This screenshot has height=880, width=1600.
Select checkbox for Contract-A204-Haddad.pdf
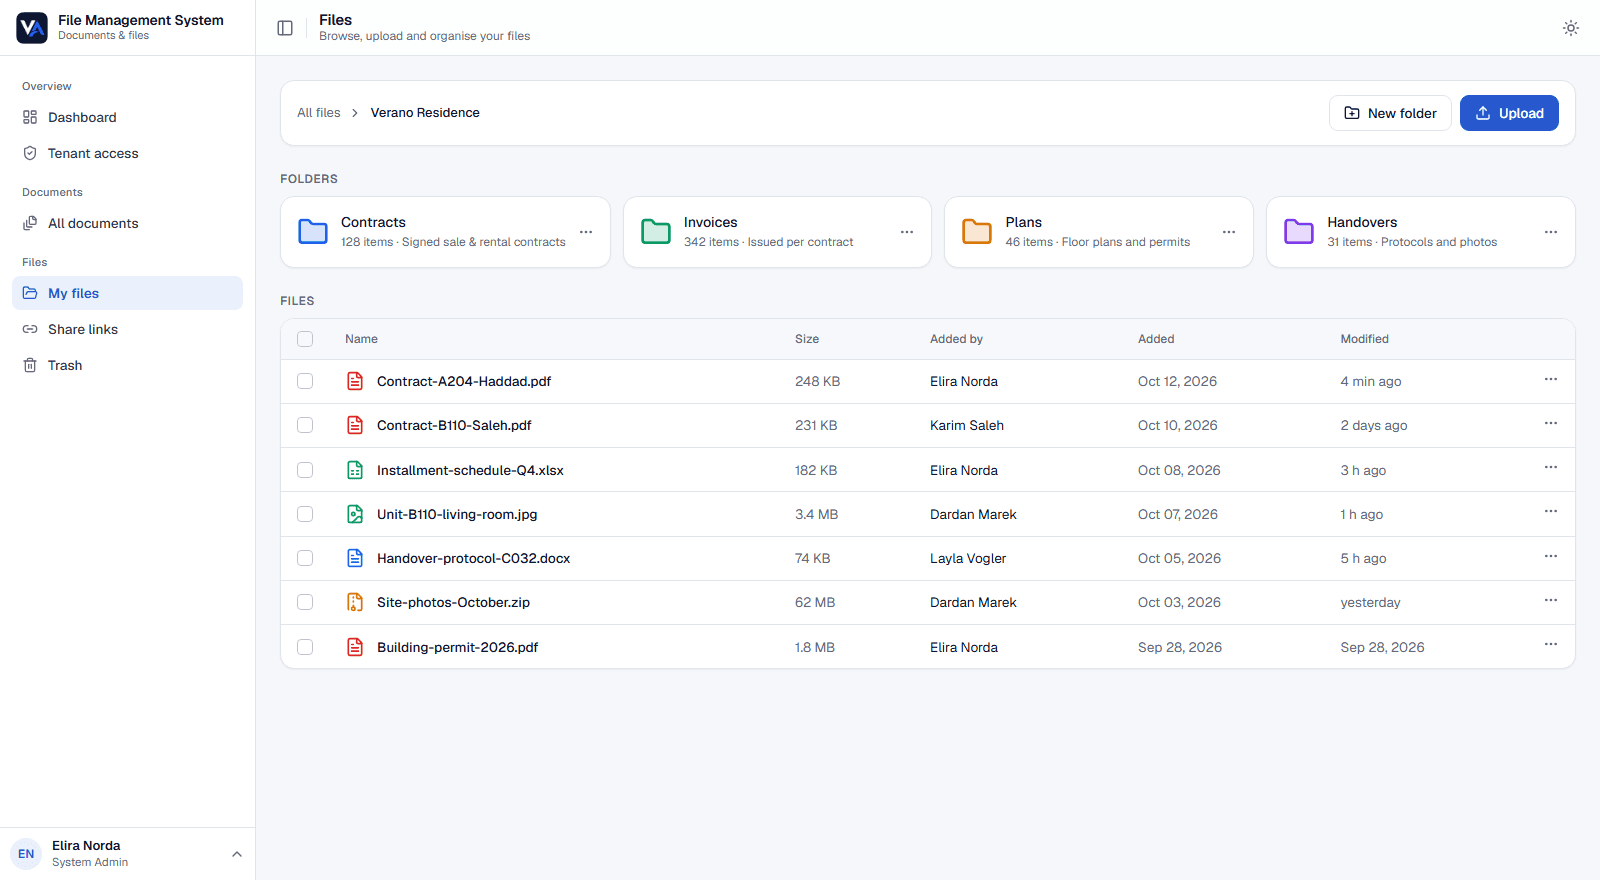tap(305, 381)
